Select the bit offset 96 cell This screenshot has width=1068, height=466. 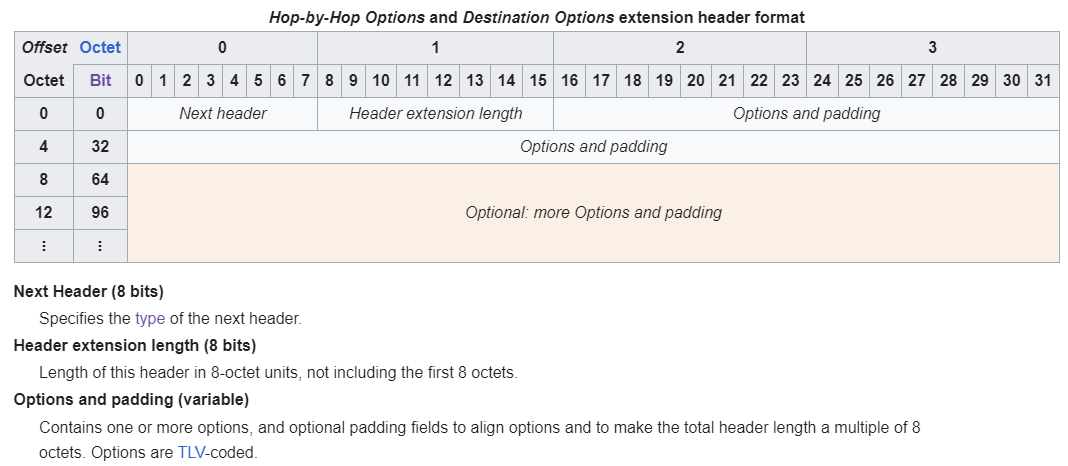[100, 212]
